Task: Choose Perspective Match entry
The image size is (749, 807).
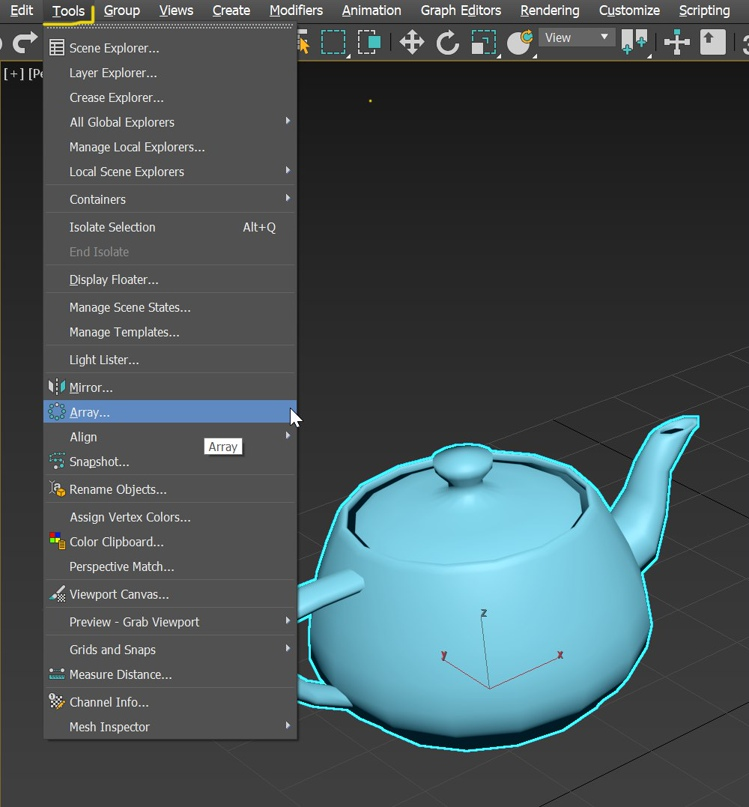Action: (x=170, y=566)
